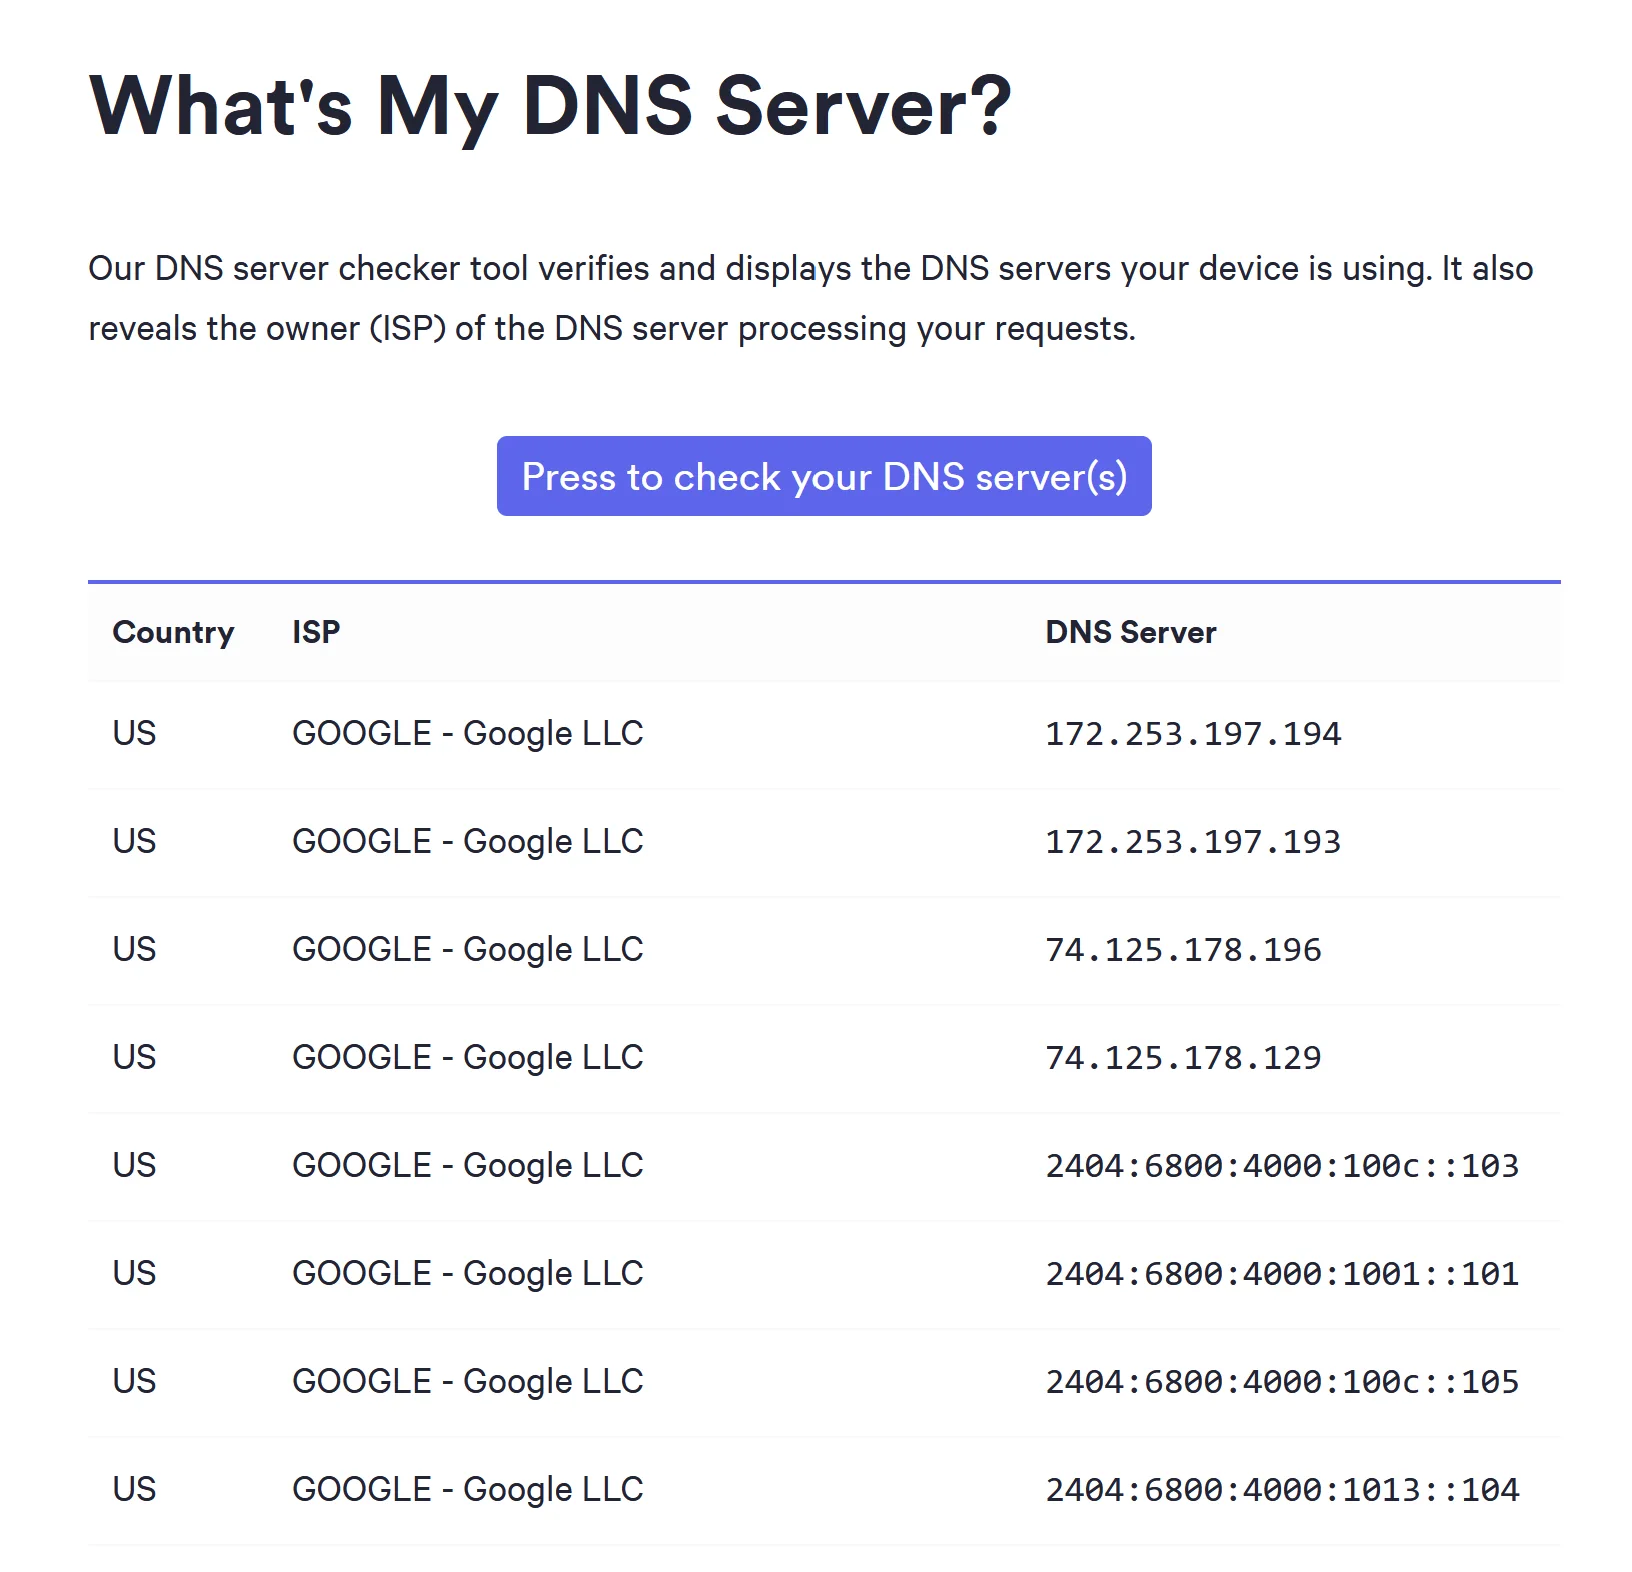Click the Google LLC cell in the 74.125.178.129 row
This screenshot has height=1572, width=1632.
pyautogui.click(x=468, y=1058)
